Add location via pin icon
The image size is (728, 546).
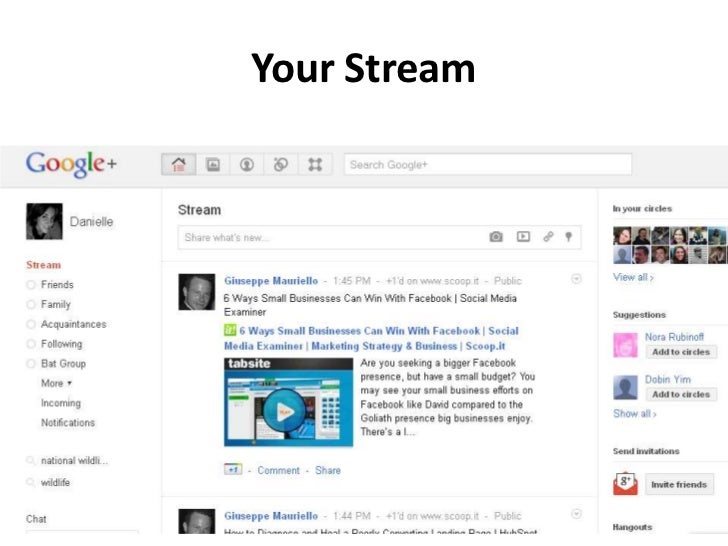pos(568,237)
